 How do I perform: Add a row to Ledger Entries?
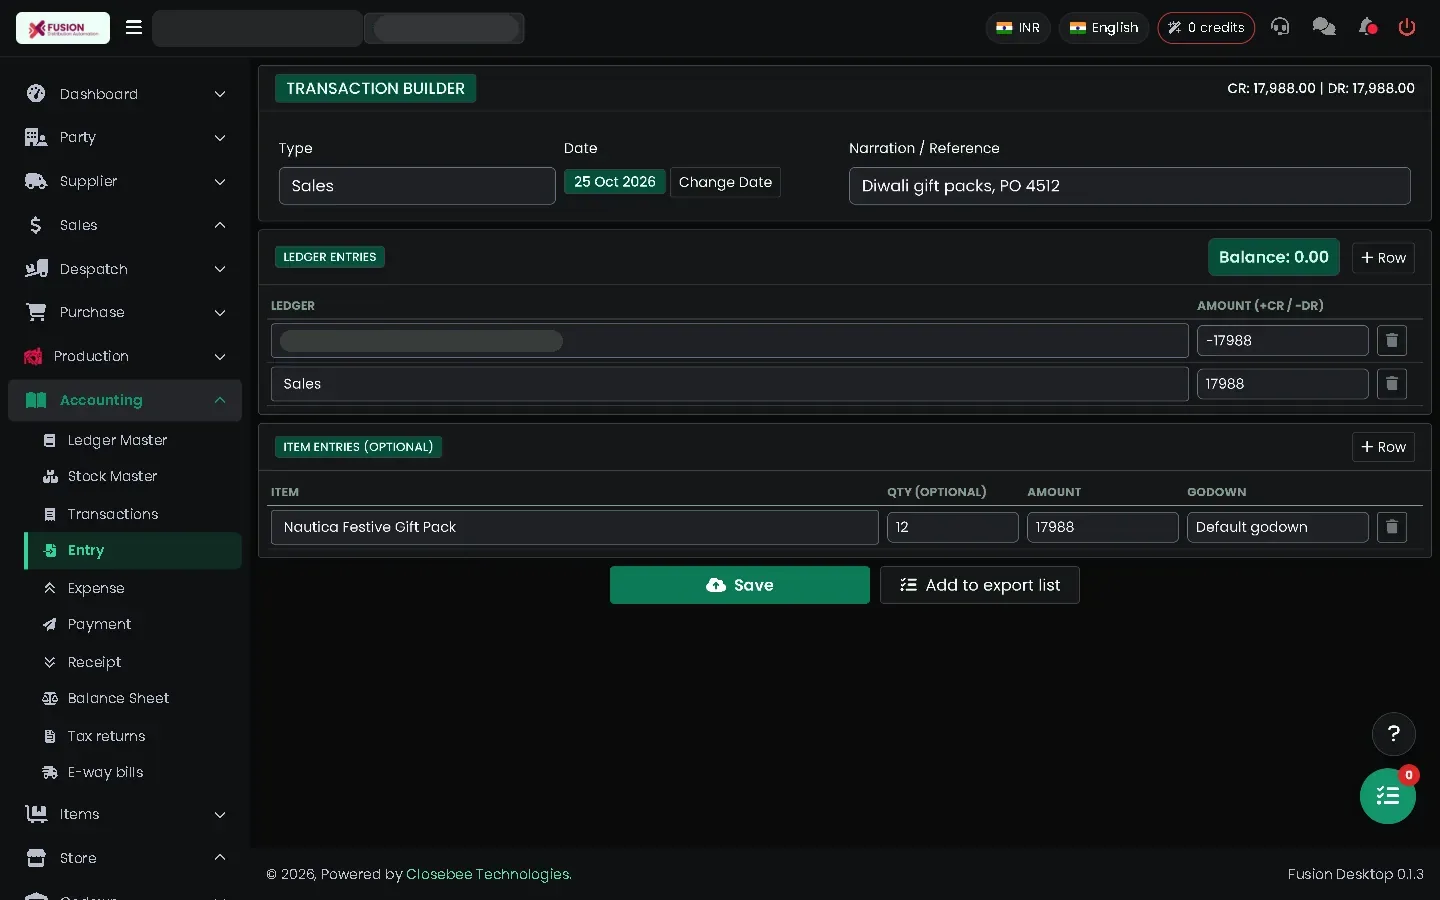pos(1383,258)
